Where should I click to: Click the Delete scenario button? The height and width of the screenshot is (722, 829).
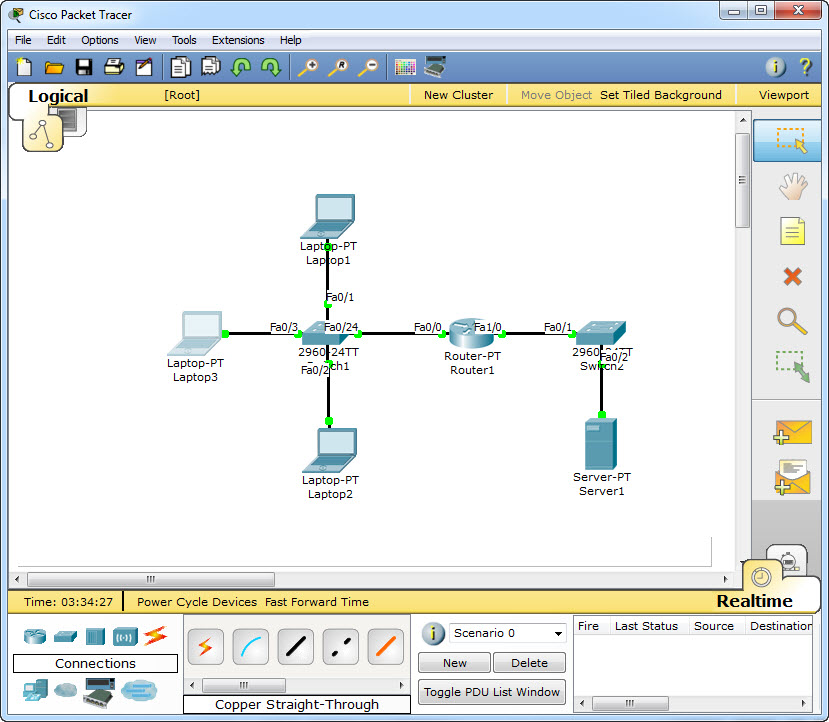(529, 663)
